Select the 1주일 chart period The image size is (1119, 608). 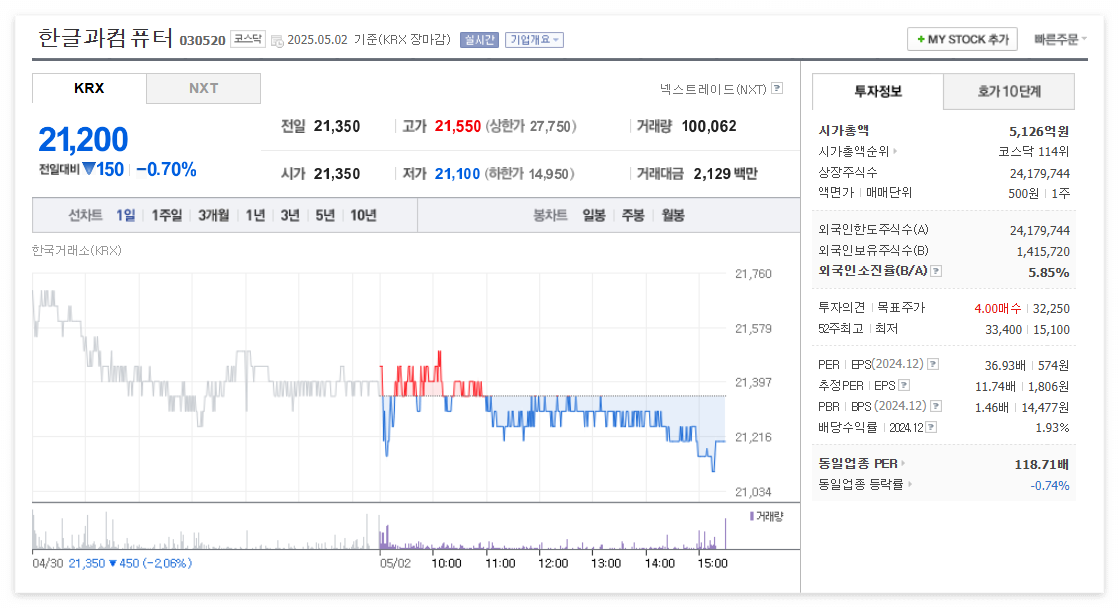170,215
